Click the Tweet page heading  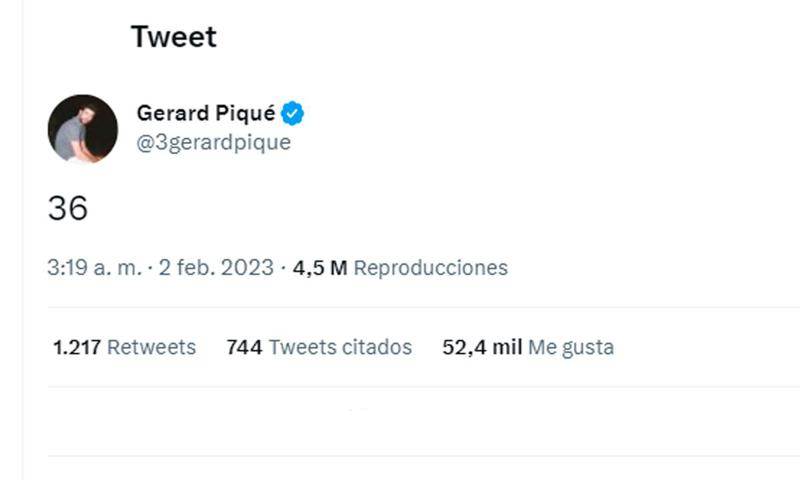click(x=173, y=37)
